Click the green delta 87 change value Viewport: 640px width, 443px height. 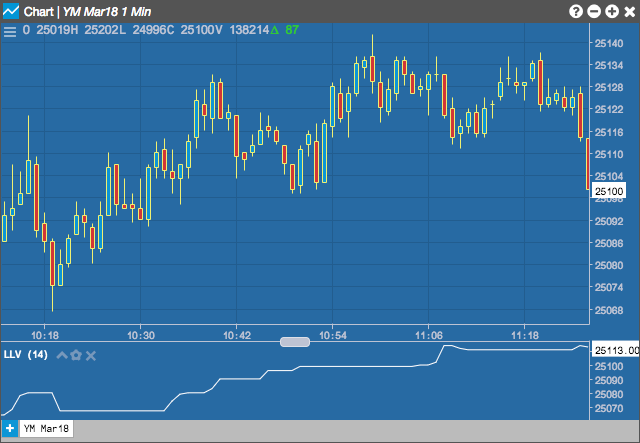pos(285,30)
